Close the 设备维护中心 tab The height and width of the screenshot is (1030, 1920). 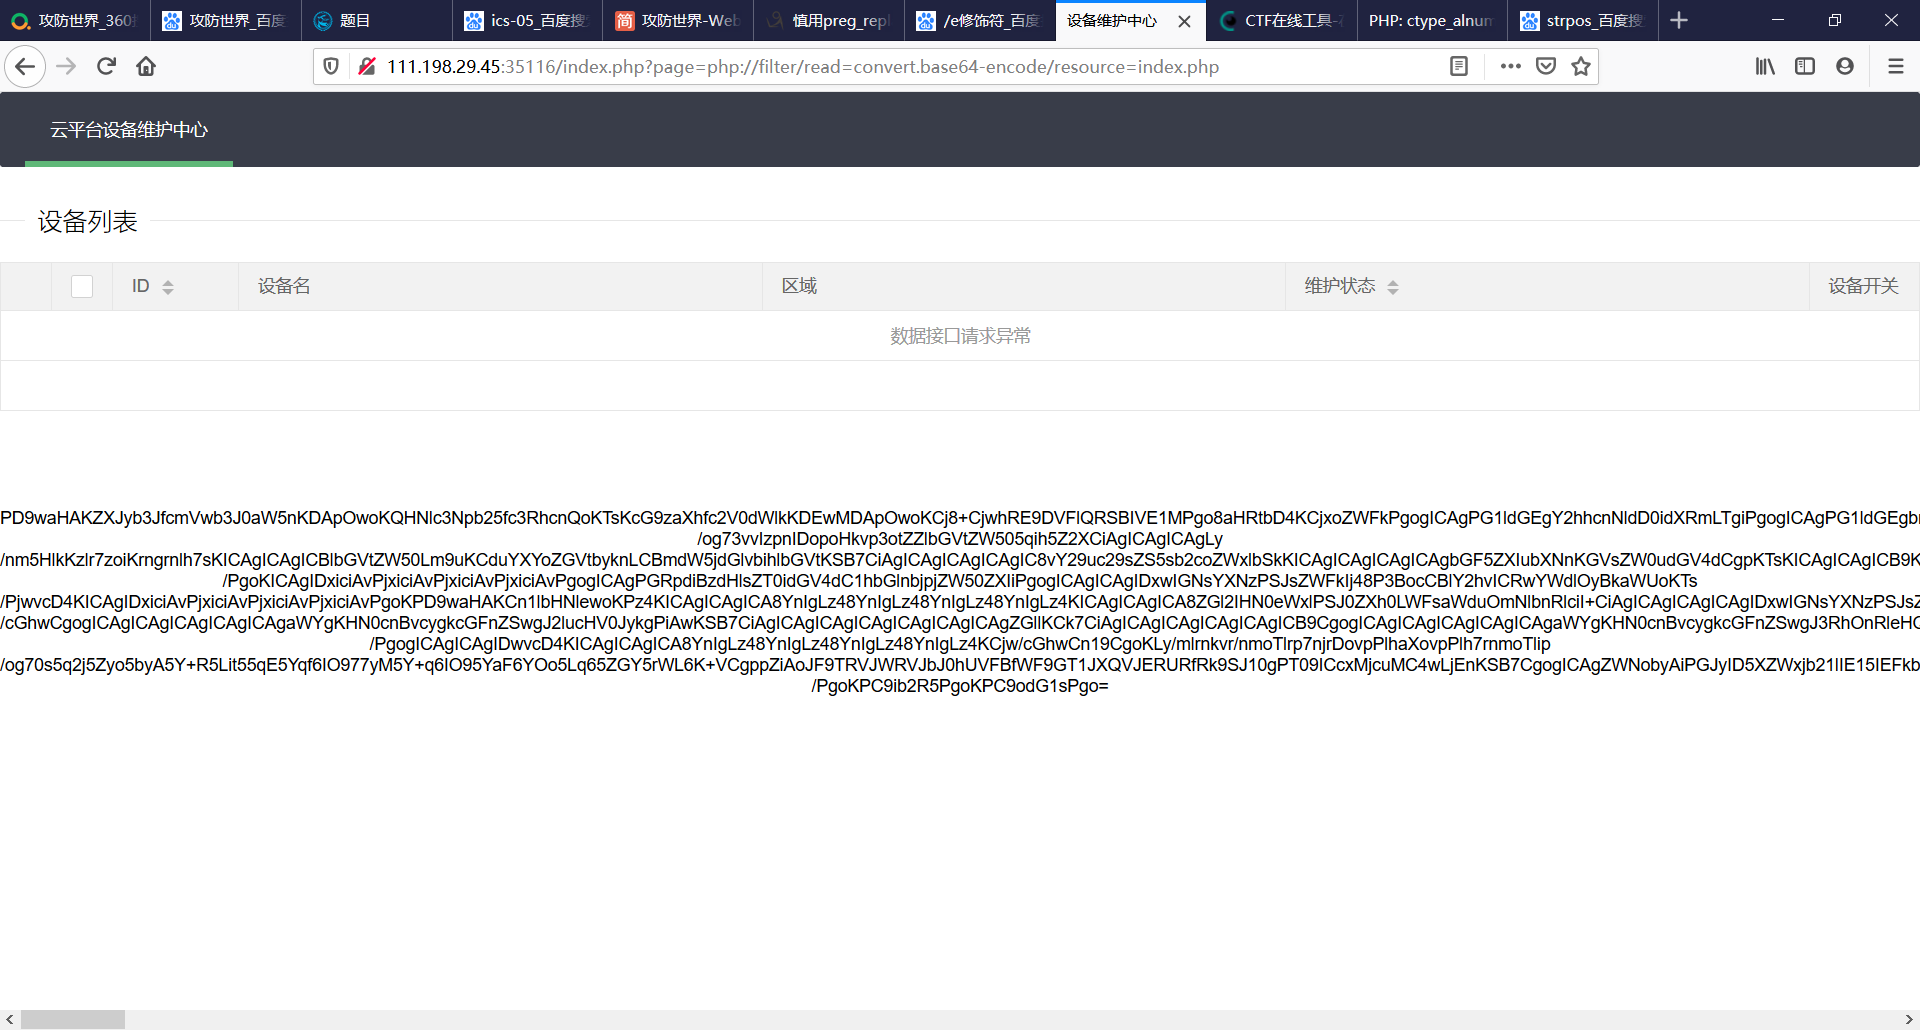[1184, 21]
